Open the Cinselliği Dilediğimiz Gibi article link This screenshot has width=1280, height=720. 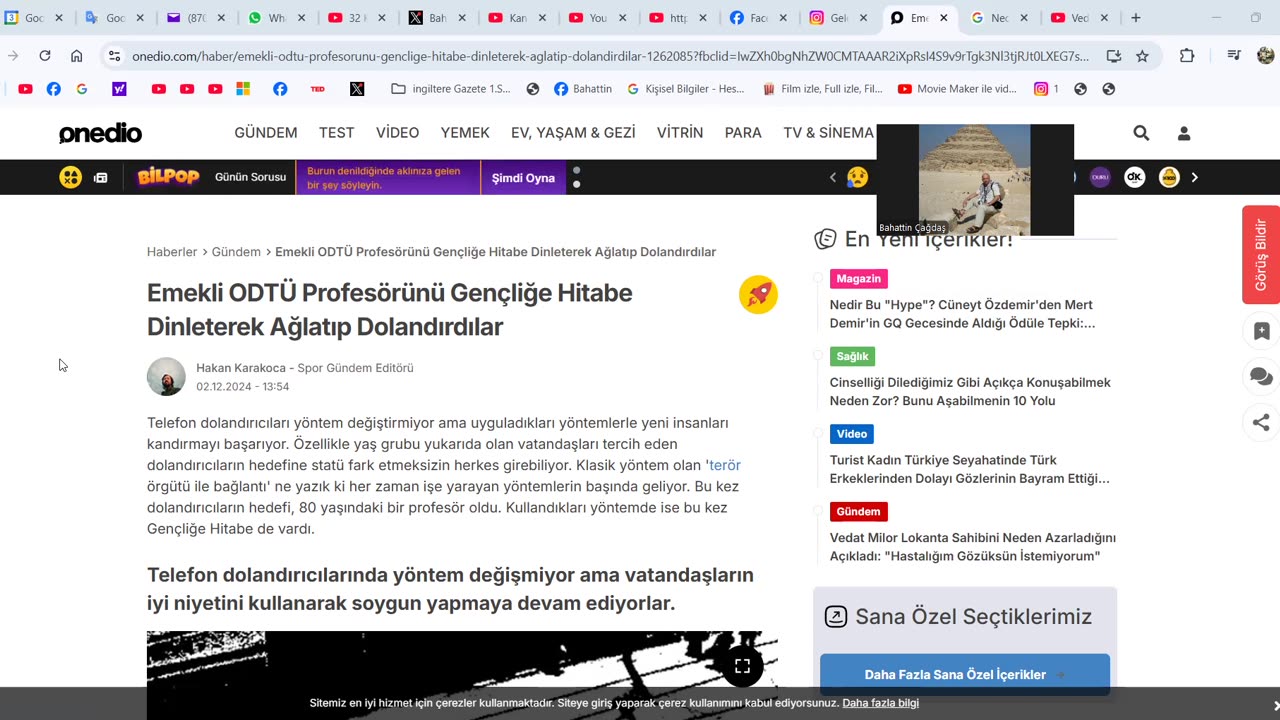tap(970, 392)
